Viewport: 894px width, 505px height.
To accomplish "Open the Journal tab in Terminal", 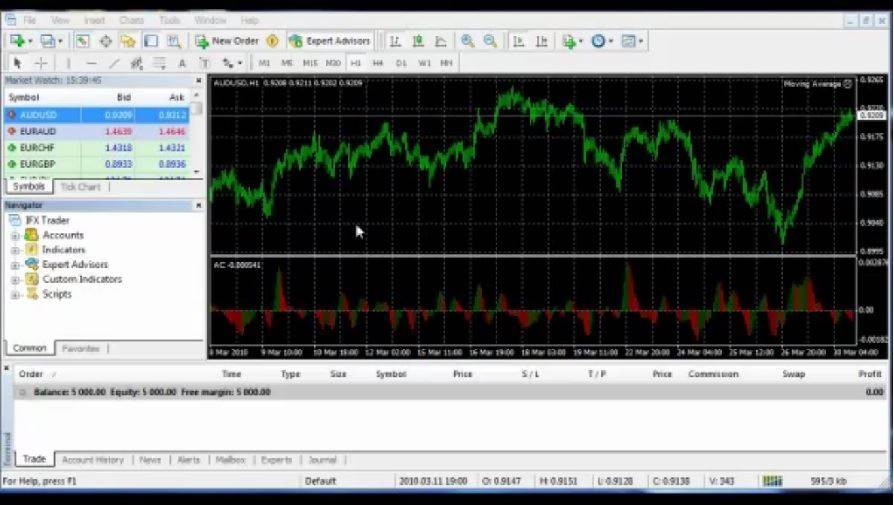I will (322, 459).
